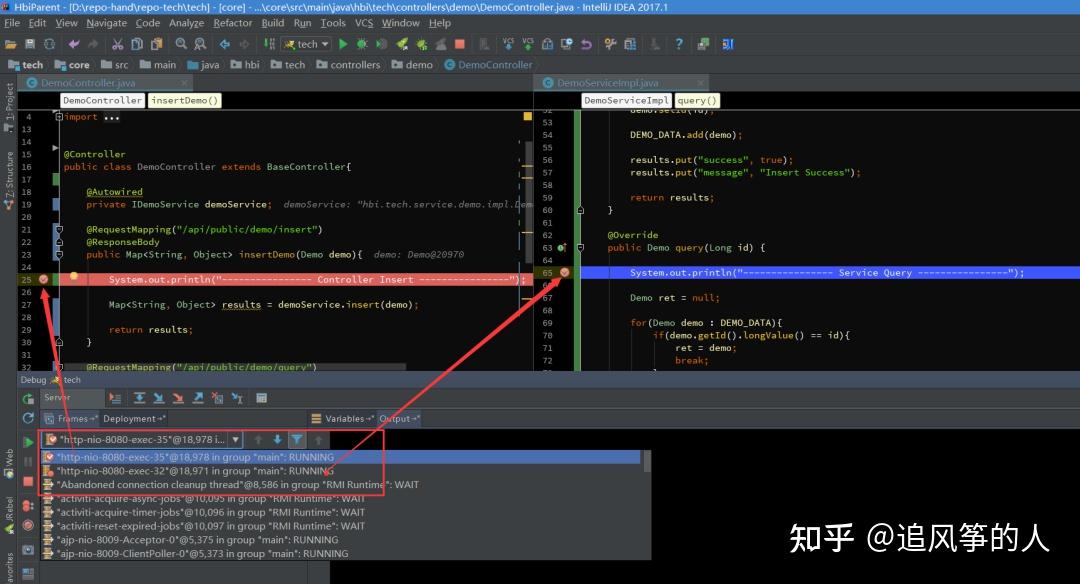The width and height of the screenshot is (1080, 584).
Task: Click the Evaluate Expression calculator icon
Action: click(x=261, y=398)
